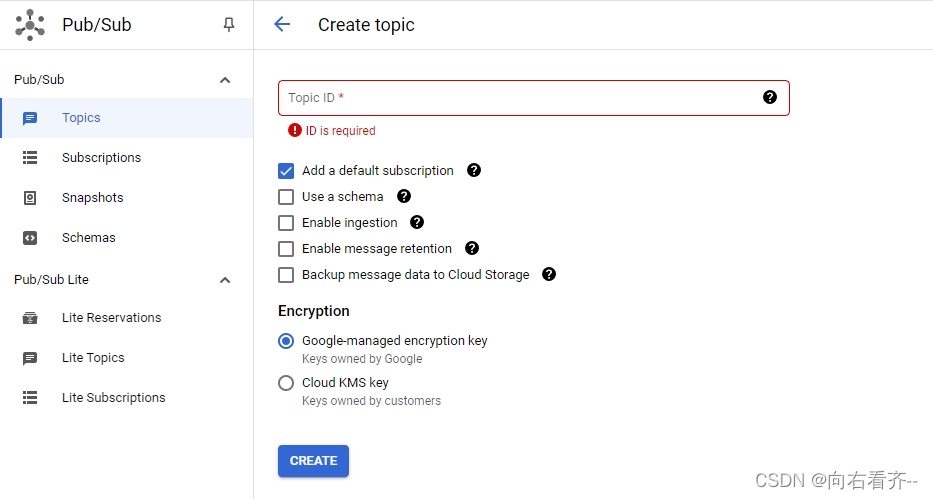
Task: Go back using the left arrow
Action: tap(282, 24)
